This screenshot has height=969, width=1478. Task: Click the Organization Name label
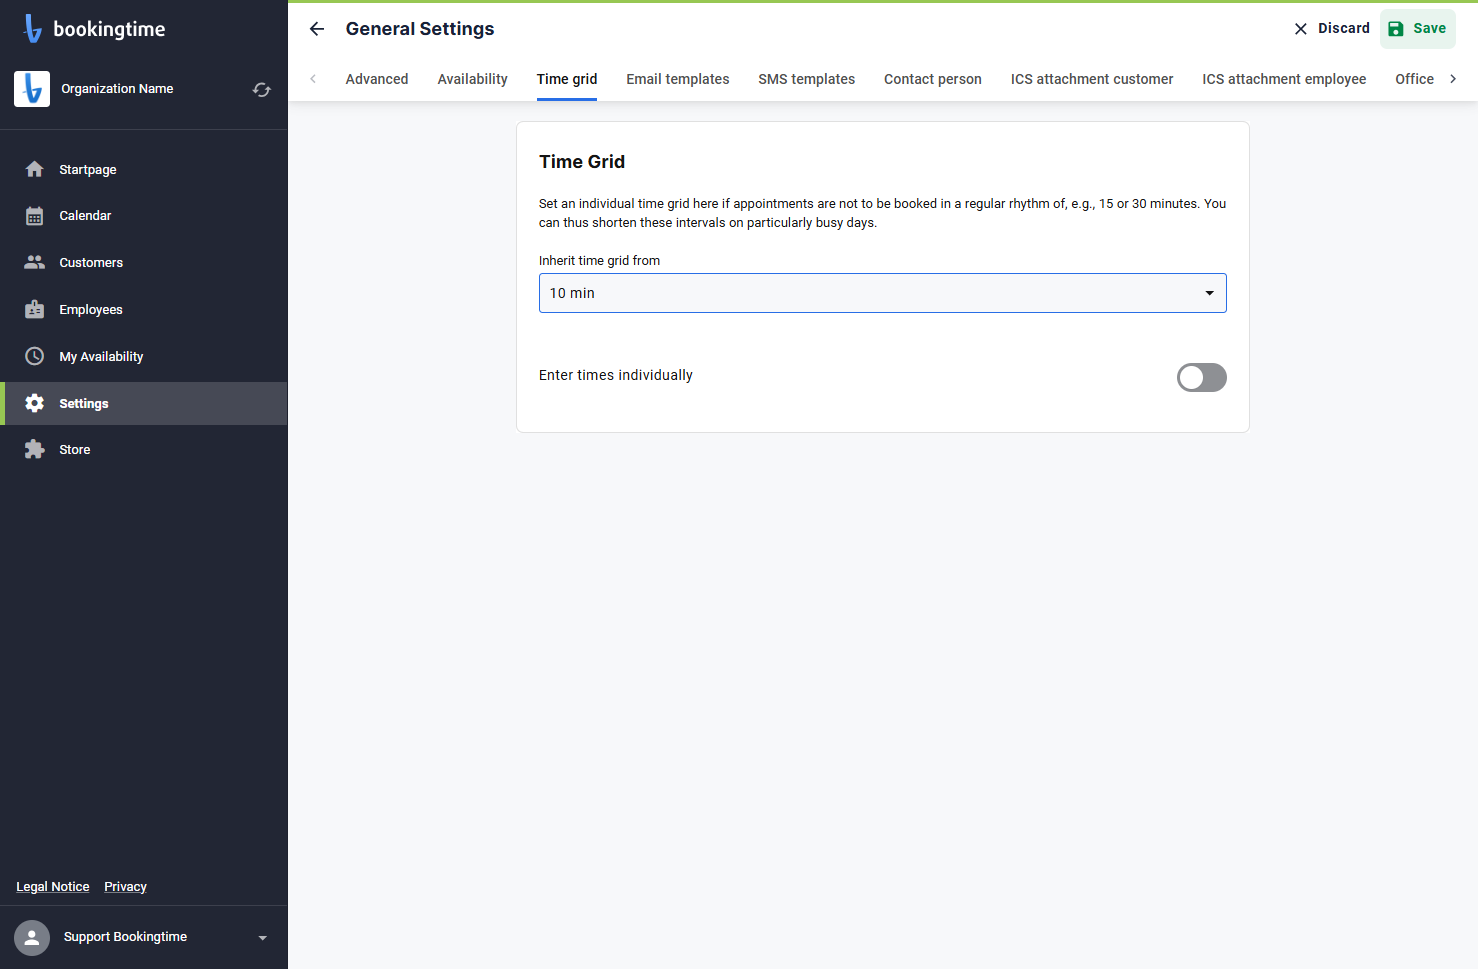pos(117,89)
